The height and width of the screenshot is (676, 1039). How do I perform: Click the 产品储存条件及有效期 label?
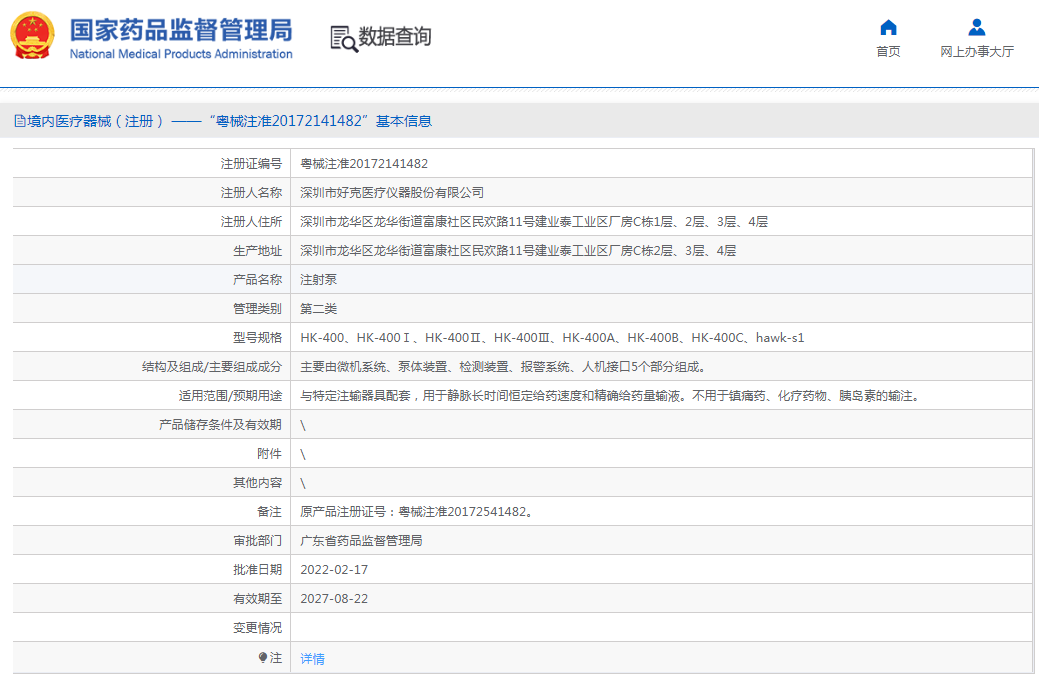point(221,425)
